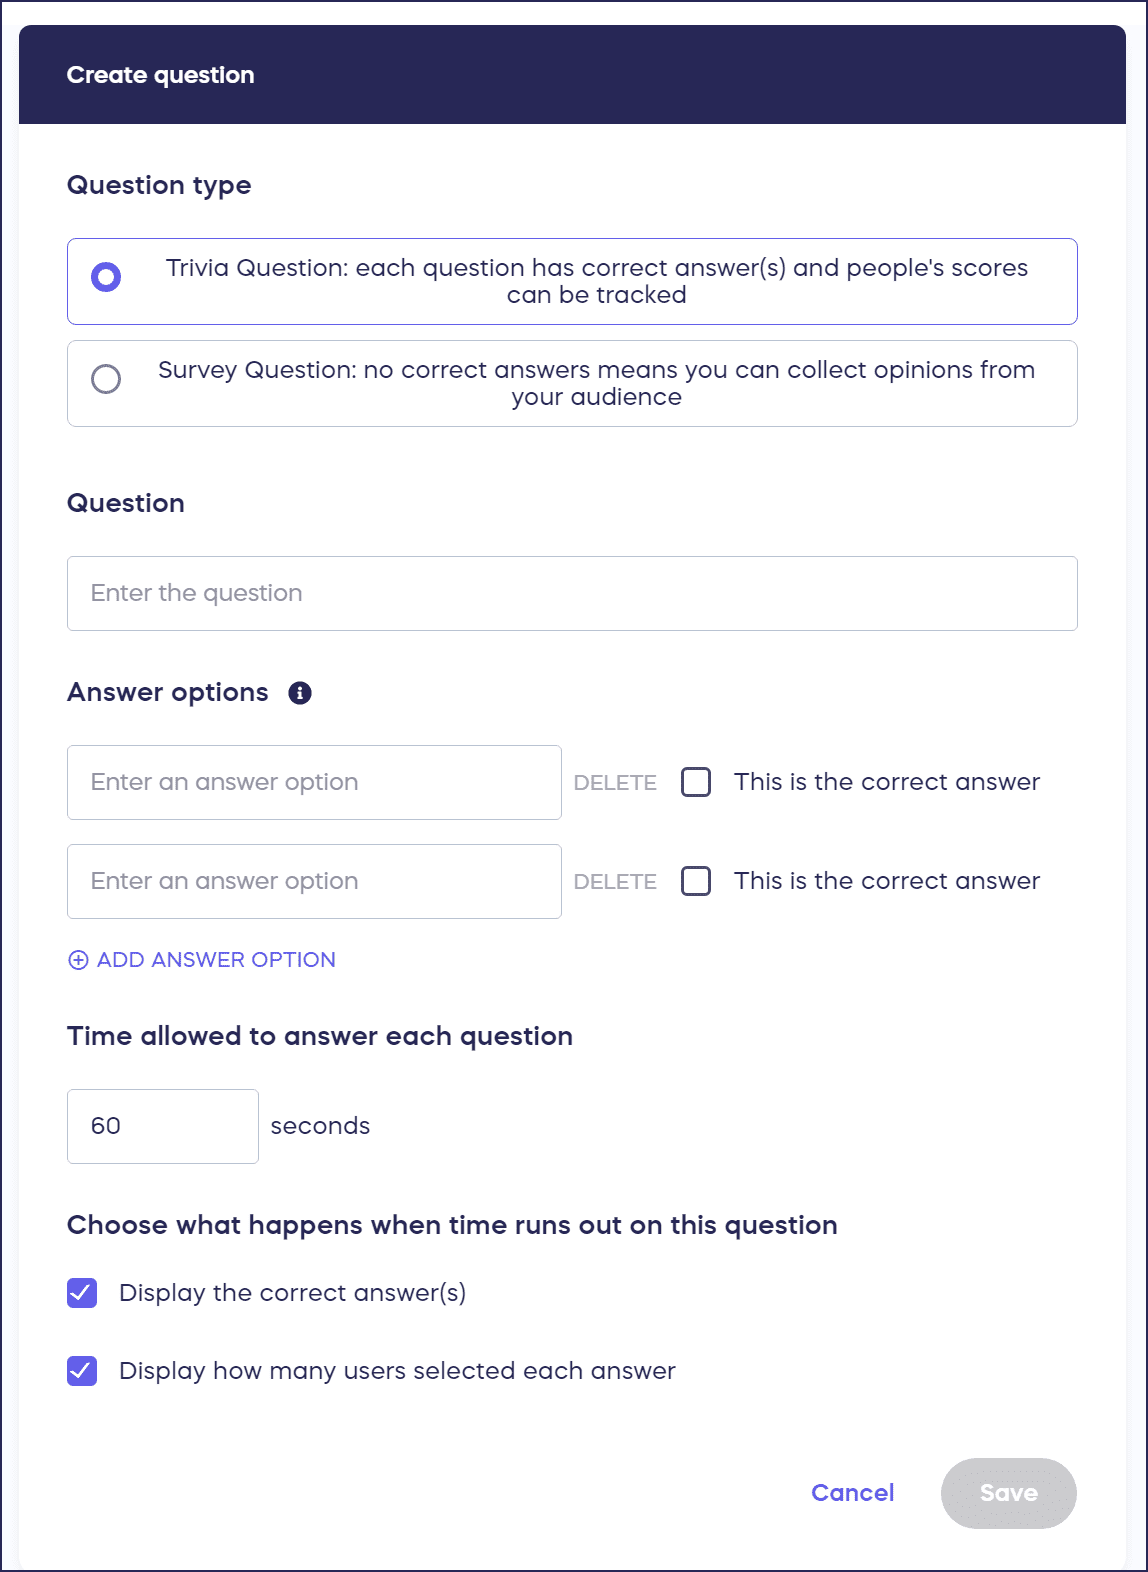
Task: Mark the second answer option as correct
Action: coord(696,881)
